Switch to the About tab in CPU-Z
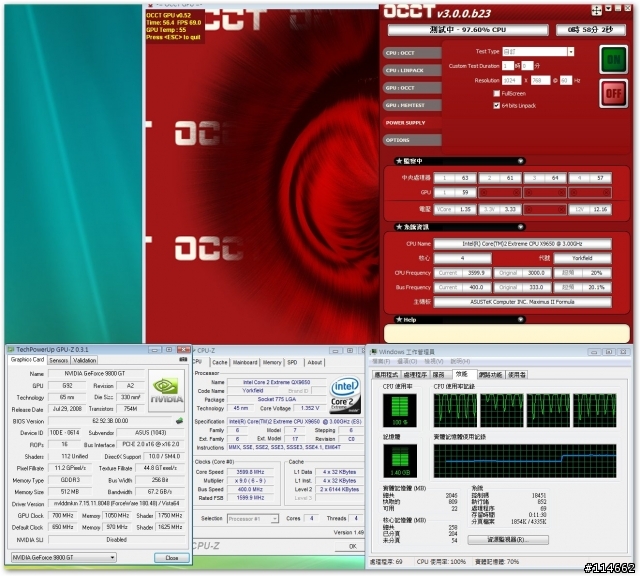The image size is (640, 576). coord(315,363)
